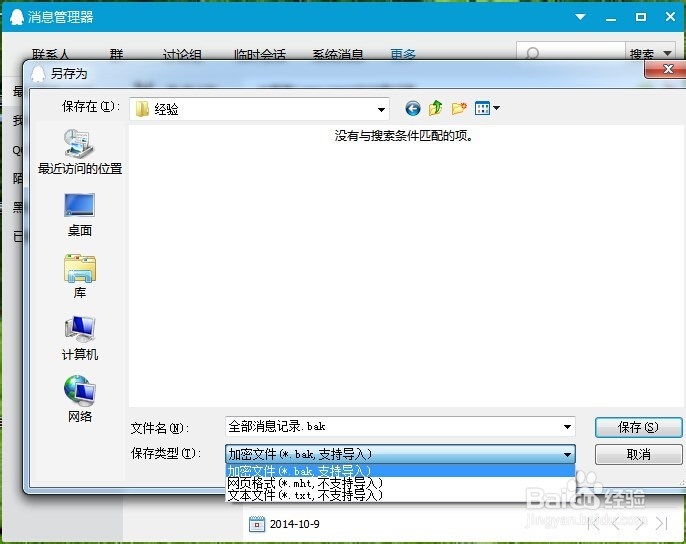Maximize the 消息管理器 window
Viewport: 686px width, 544px height.
(x=641, y=17)
